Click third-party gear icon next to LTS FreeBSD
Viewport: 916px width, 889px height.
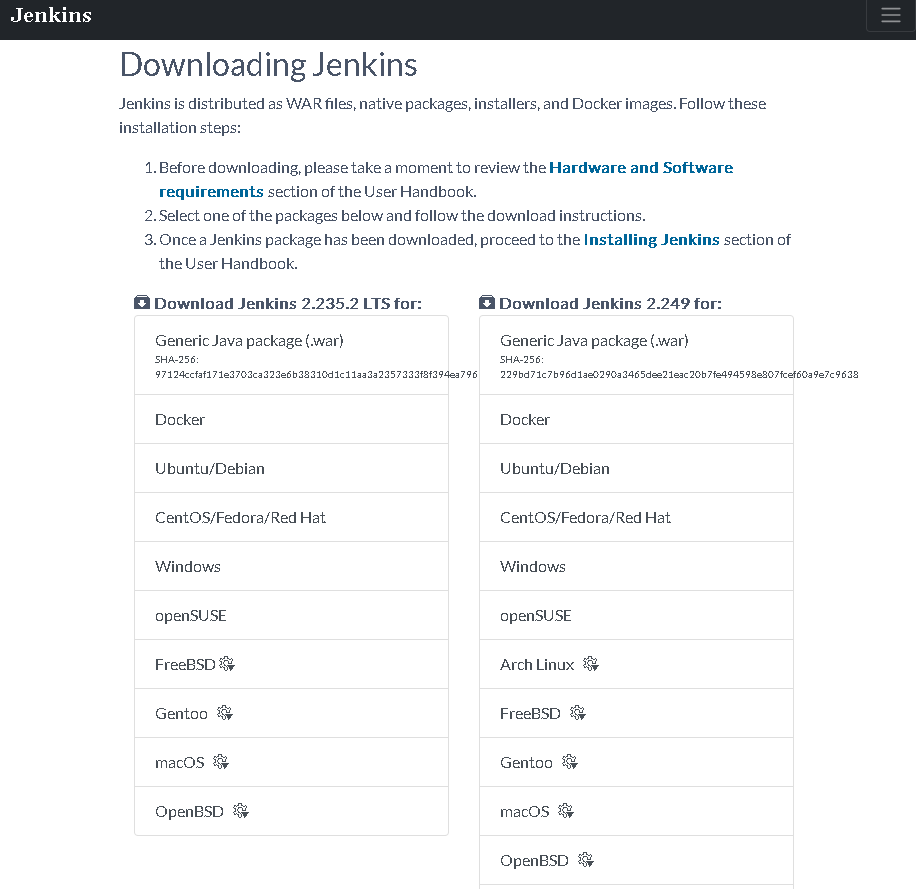point(227,664)
